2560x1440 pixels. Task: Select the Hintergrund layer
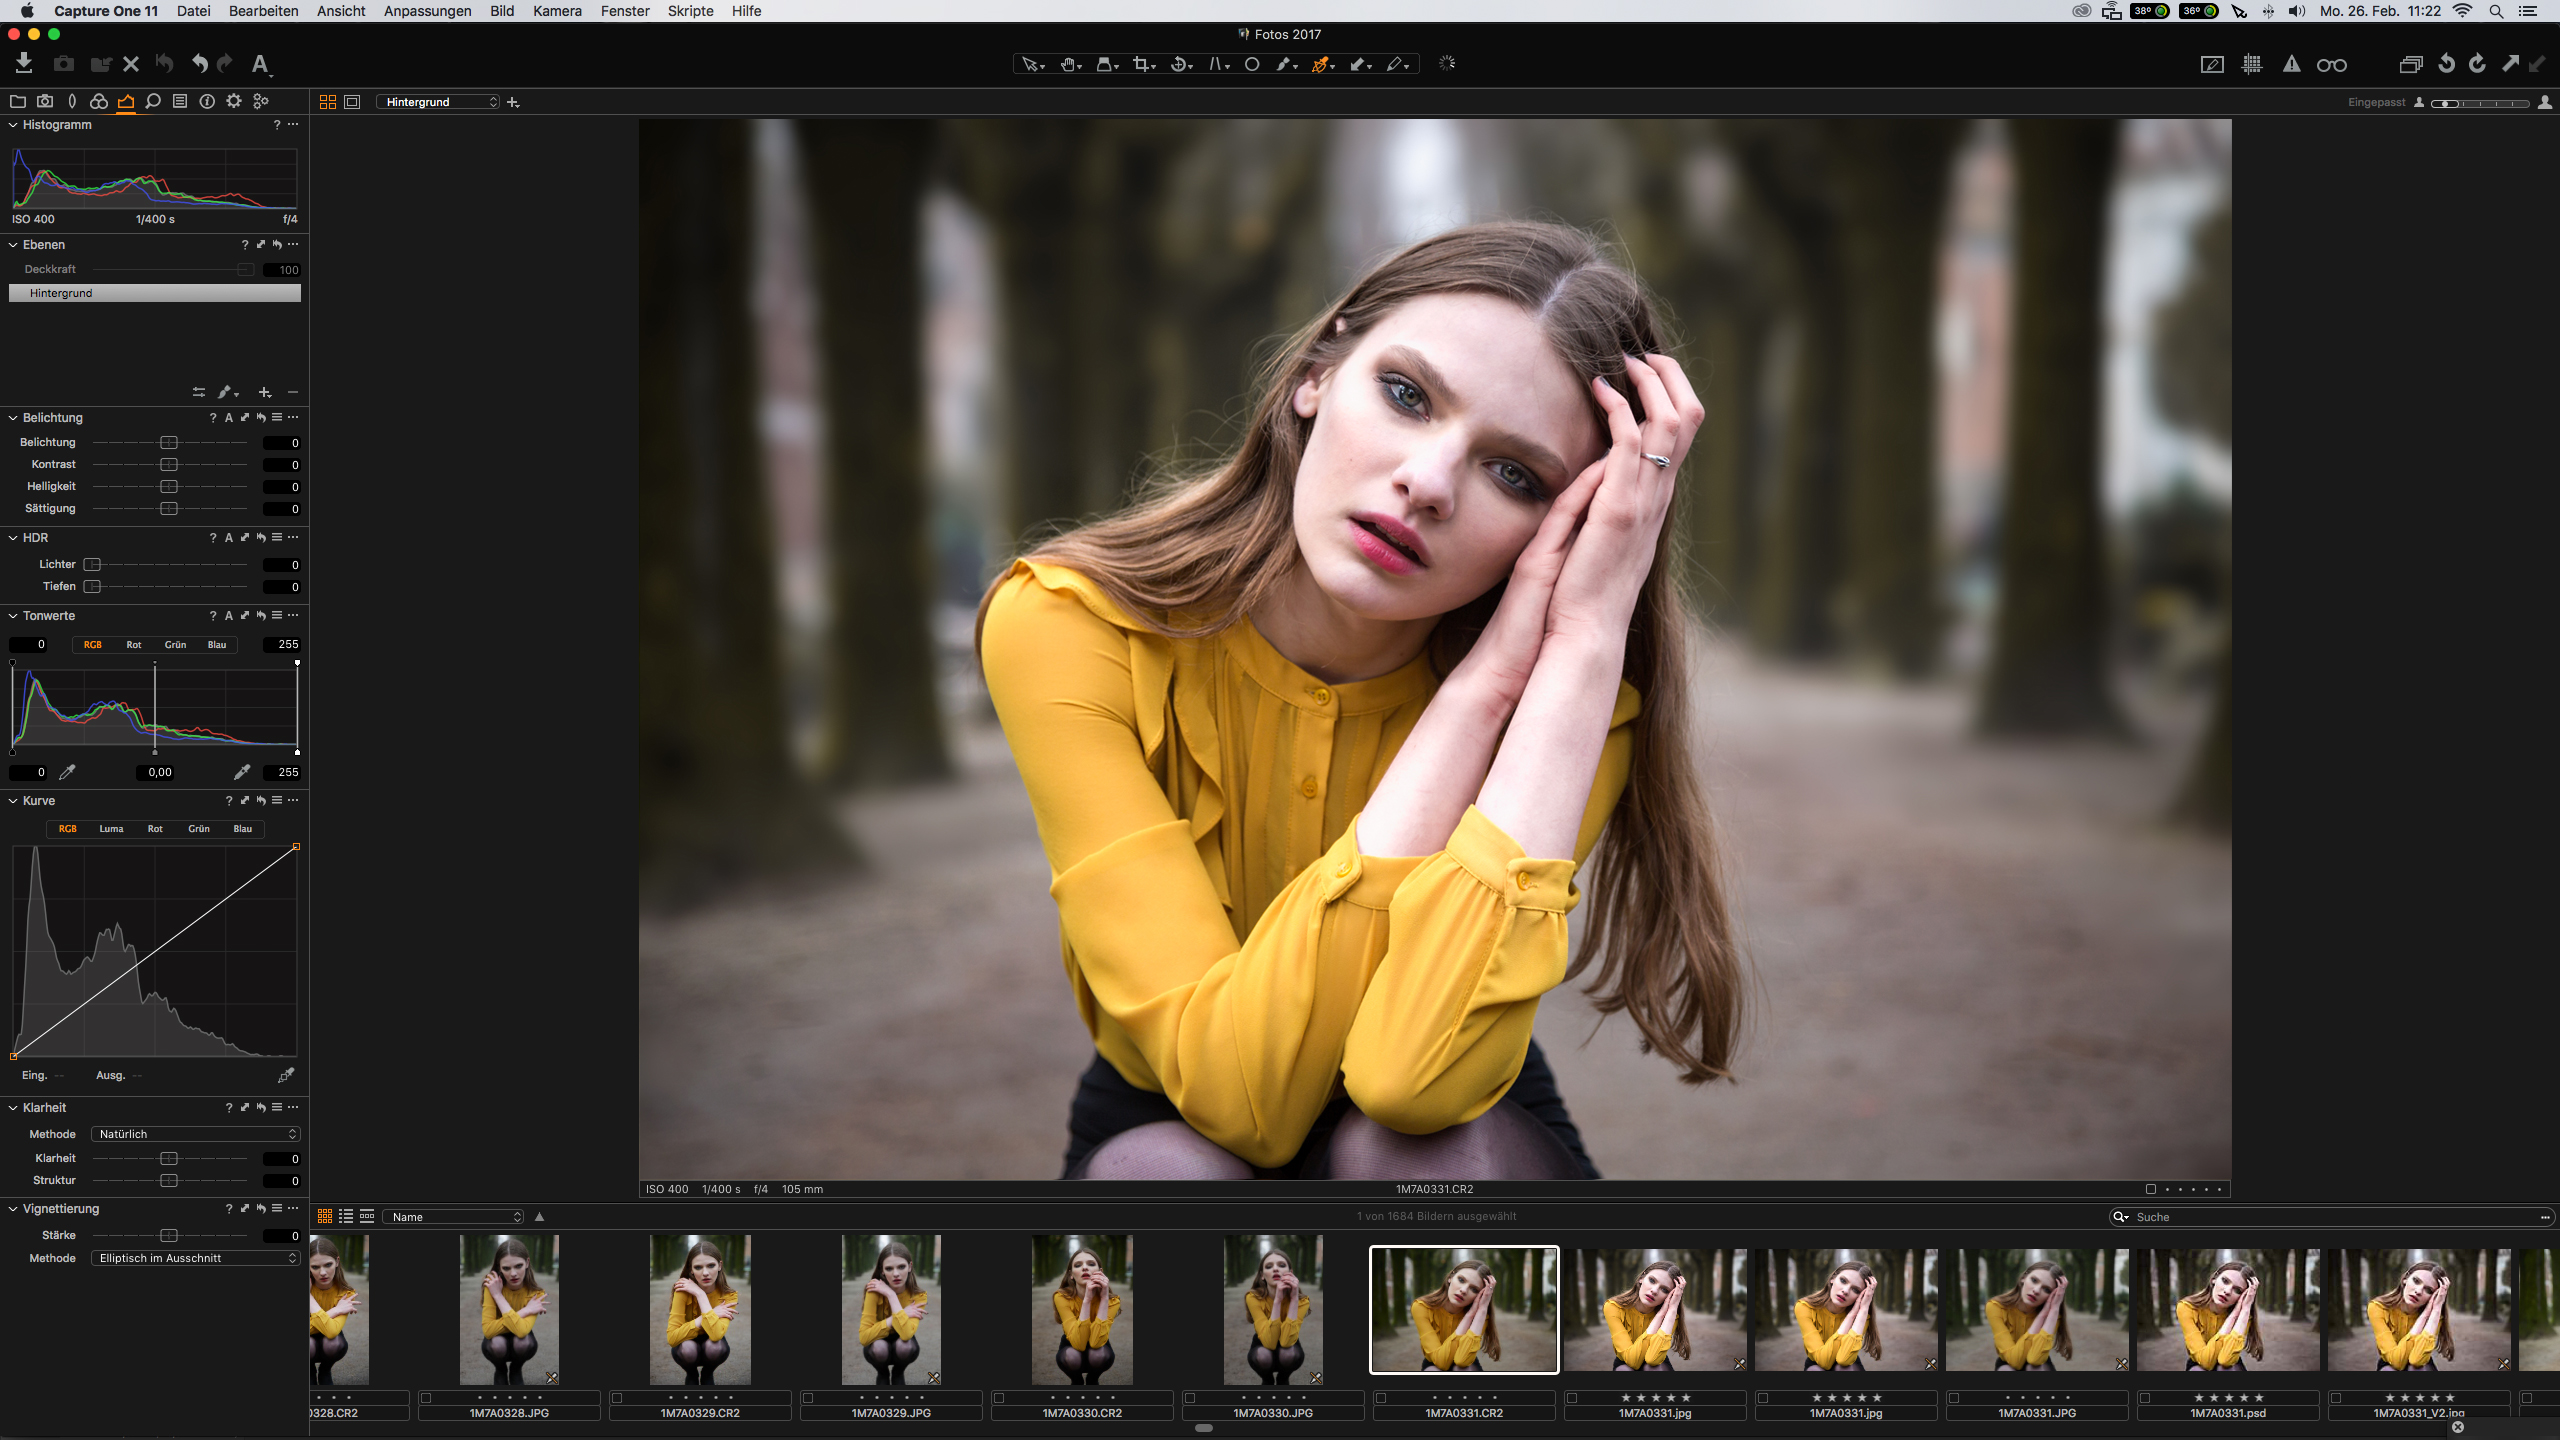(x=154, y=293)
